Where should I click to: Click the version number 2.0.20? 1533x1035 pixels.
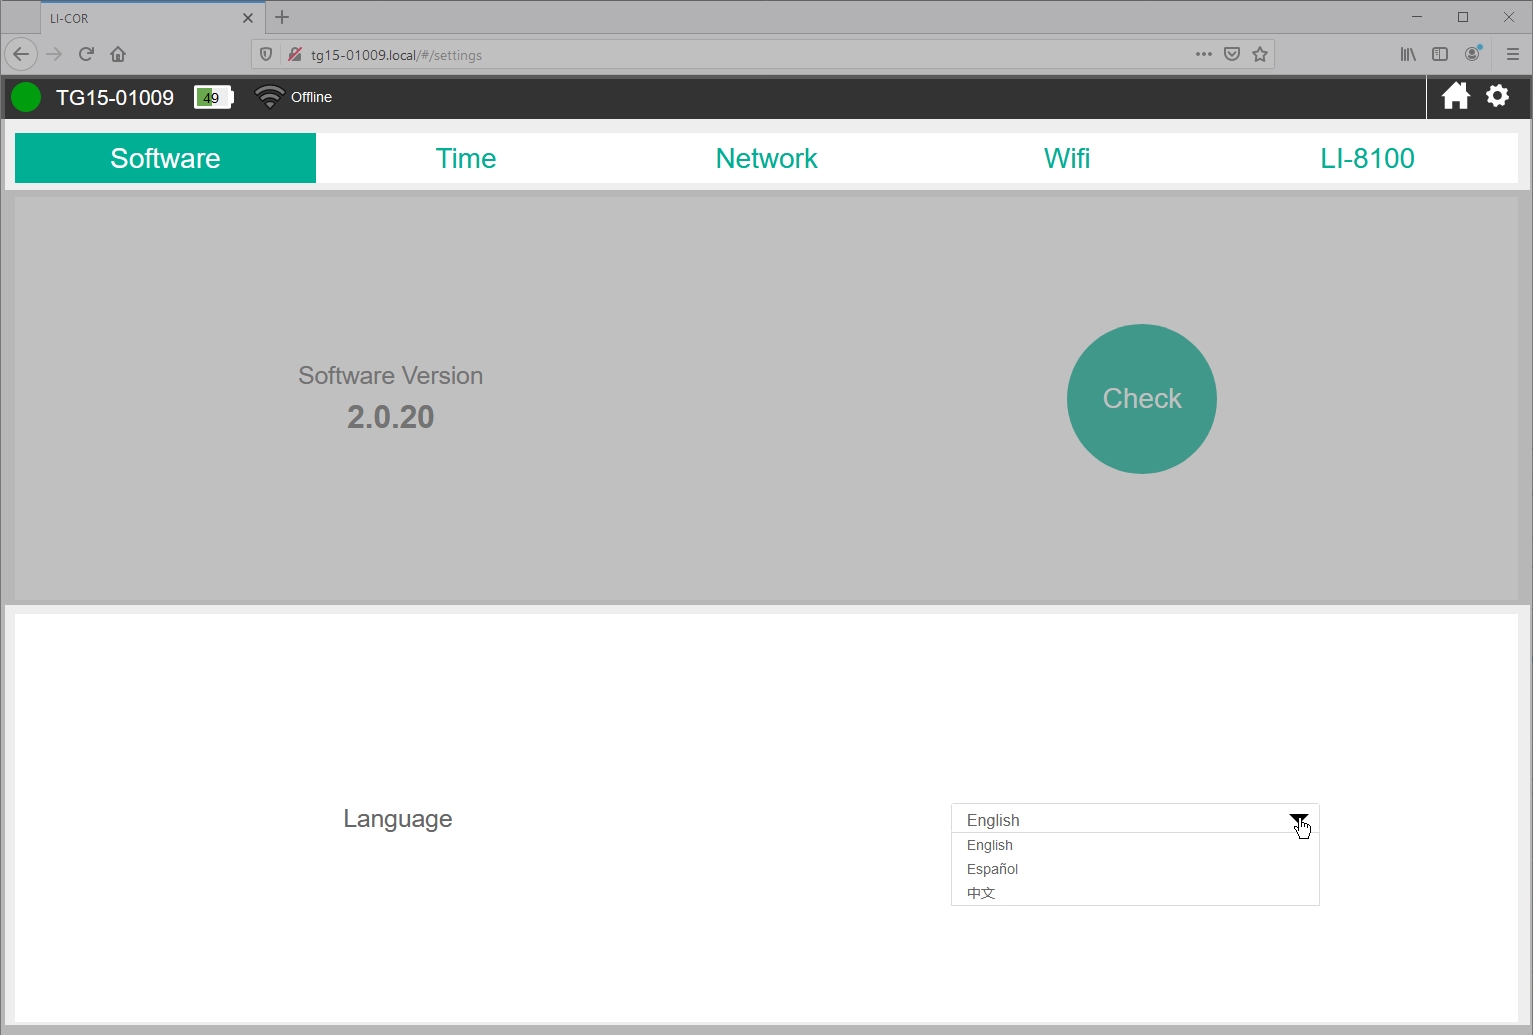pyautogui.click(x=391, y=417)
